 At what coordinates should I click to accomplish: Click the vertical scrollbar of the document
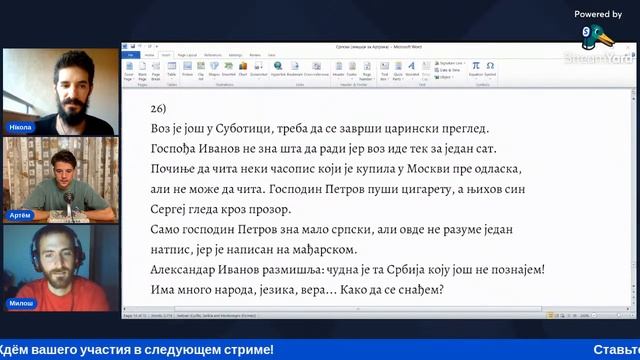click(x=633, y=198)
